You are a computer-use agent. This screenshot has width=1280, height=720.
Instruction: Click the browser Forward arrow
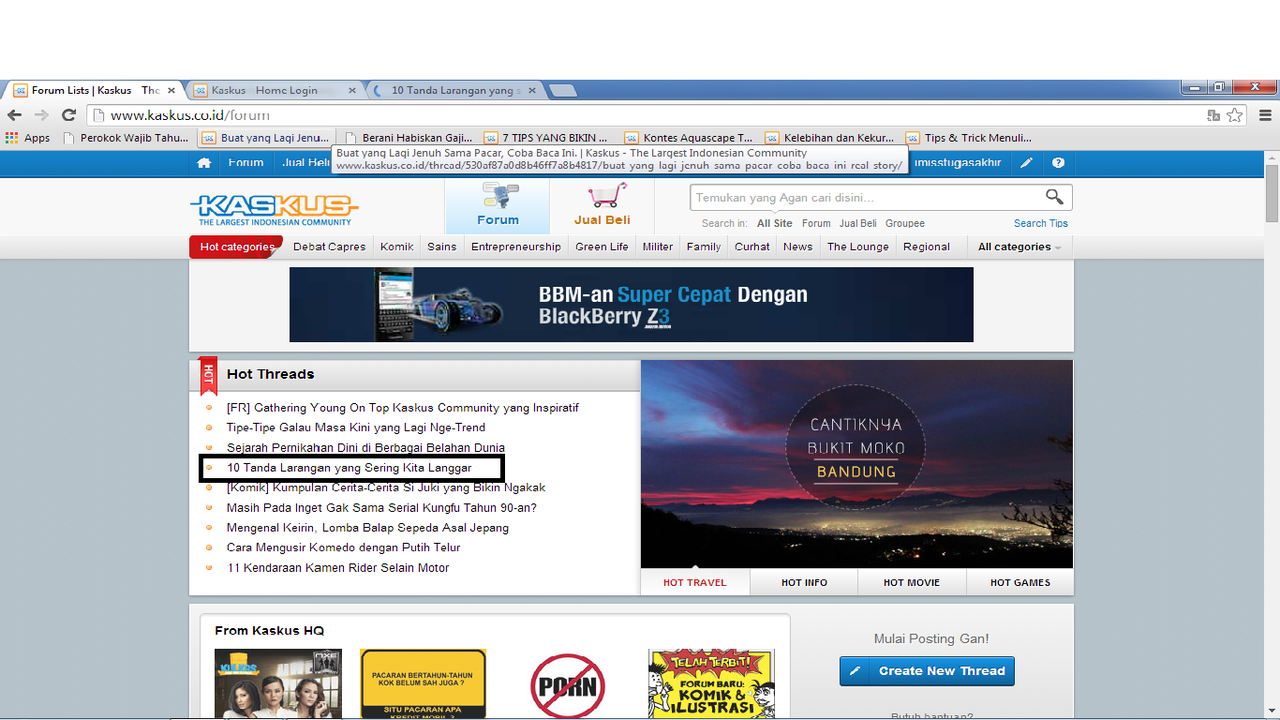point(41,115)
